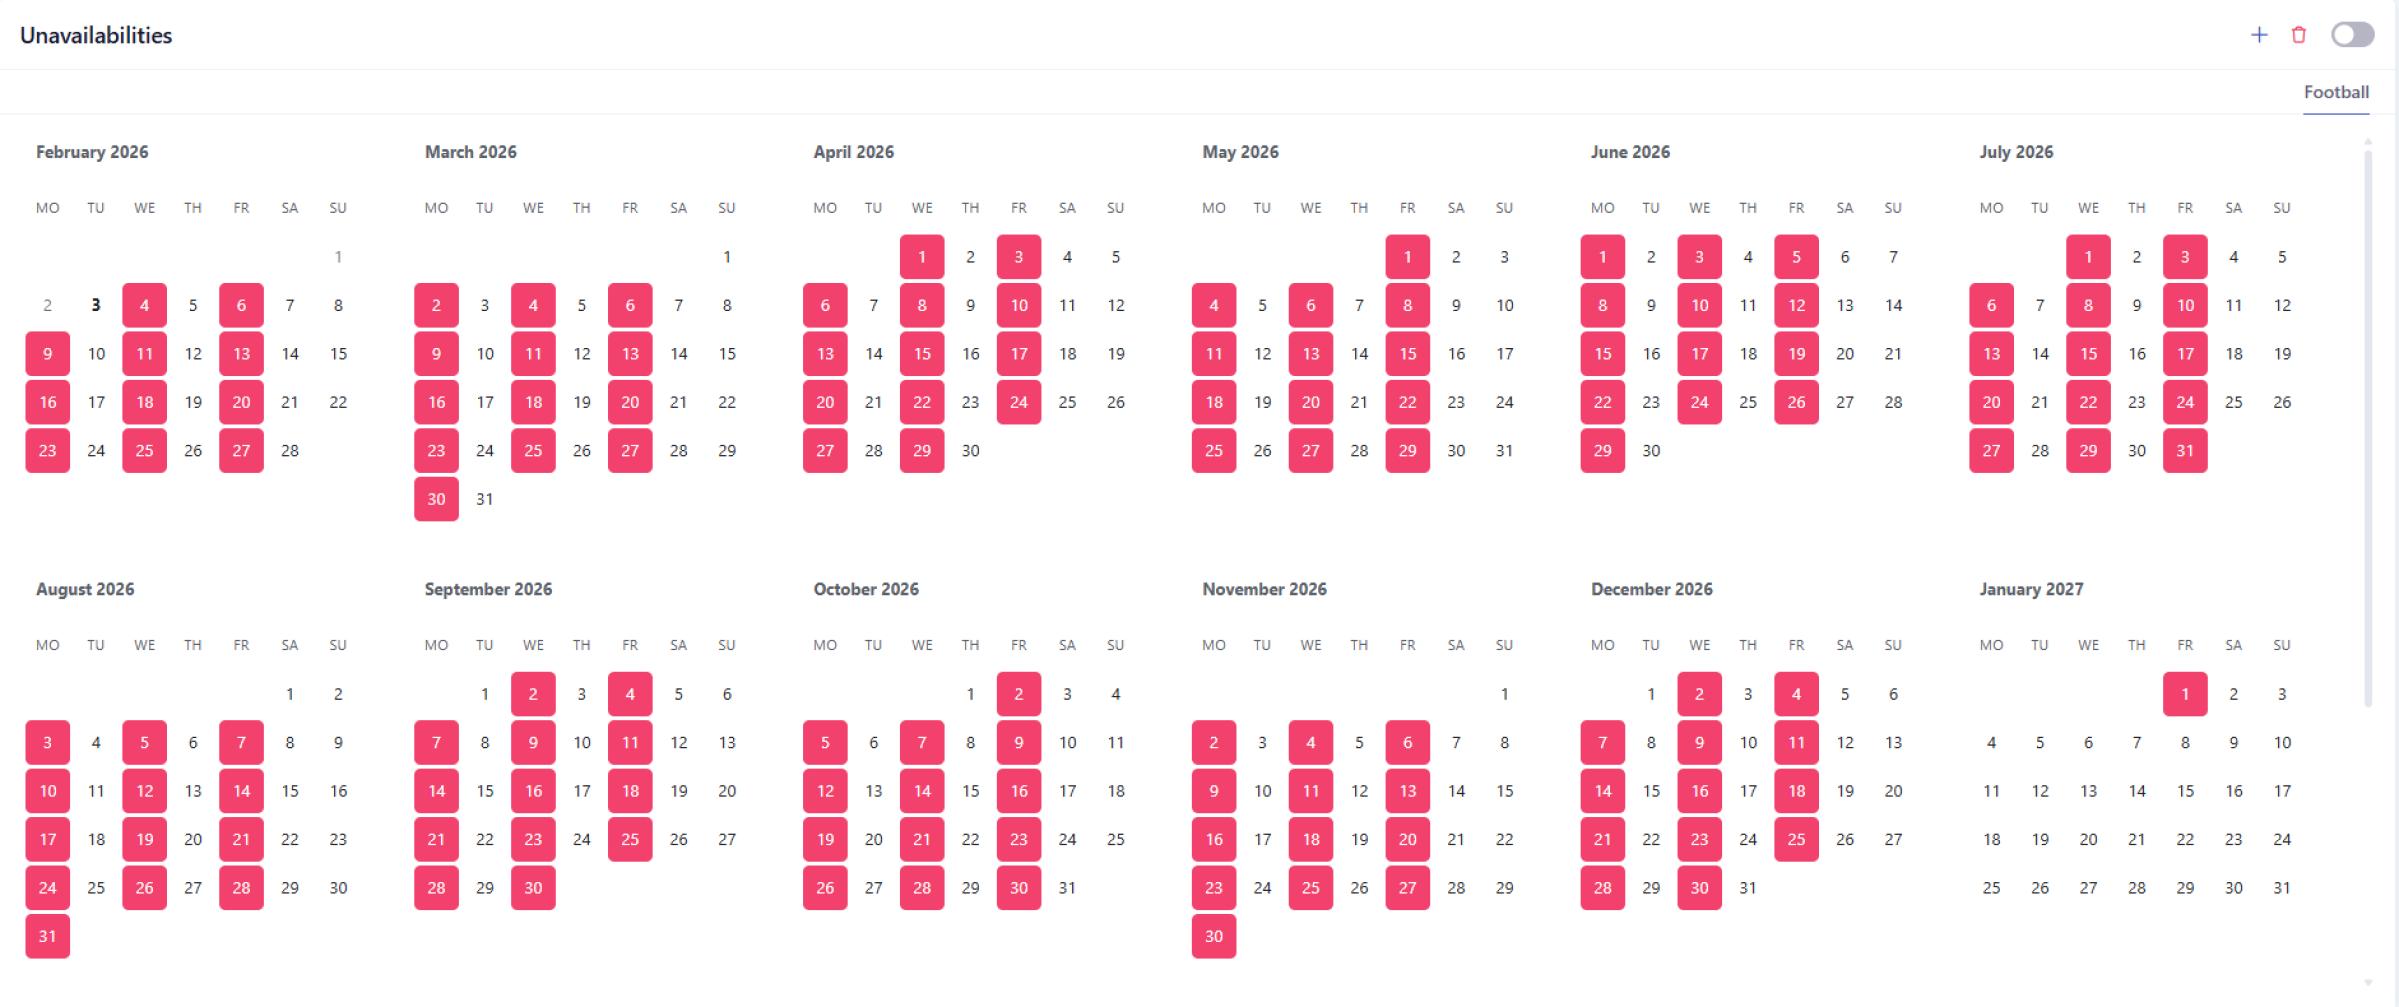Click March 30, 2026 on the calendar
Screen dimensions: 2399x1007
[436, 499]
